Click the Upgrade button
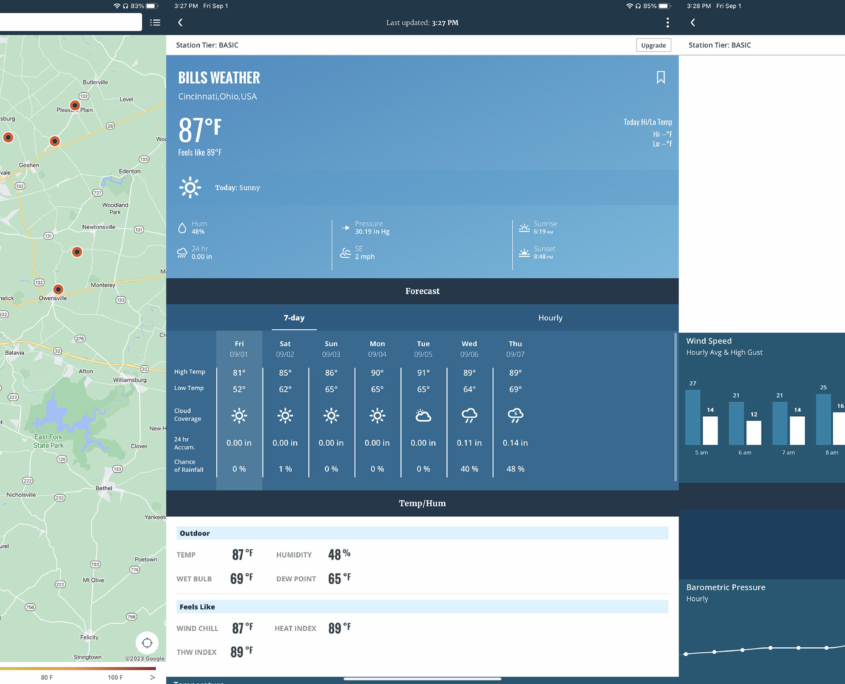845x684 pixels. coord(653,45)
